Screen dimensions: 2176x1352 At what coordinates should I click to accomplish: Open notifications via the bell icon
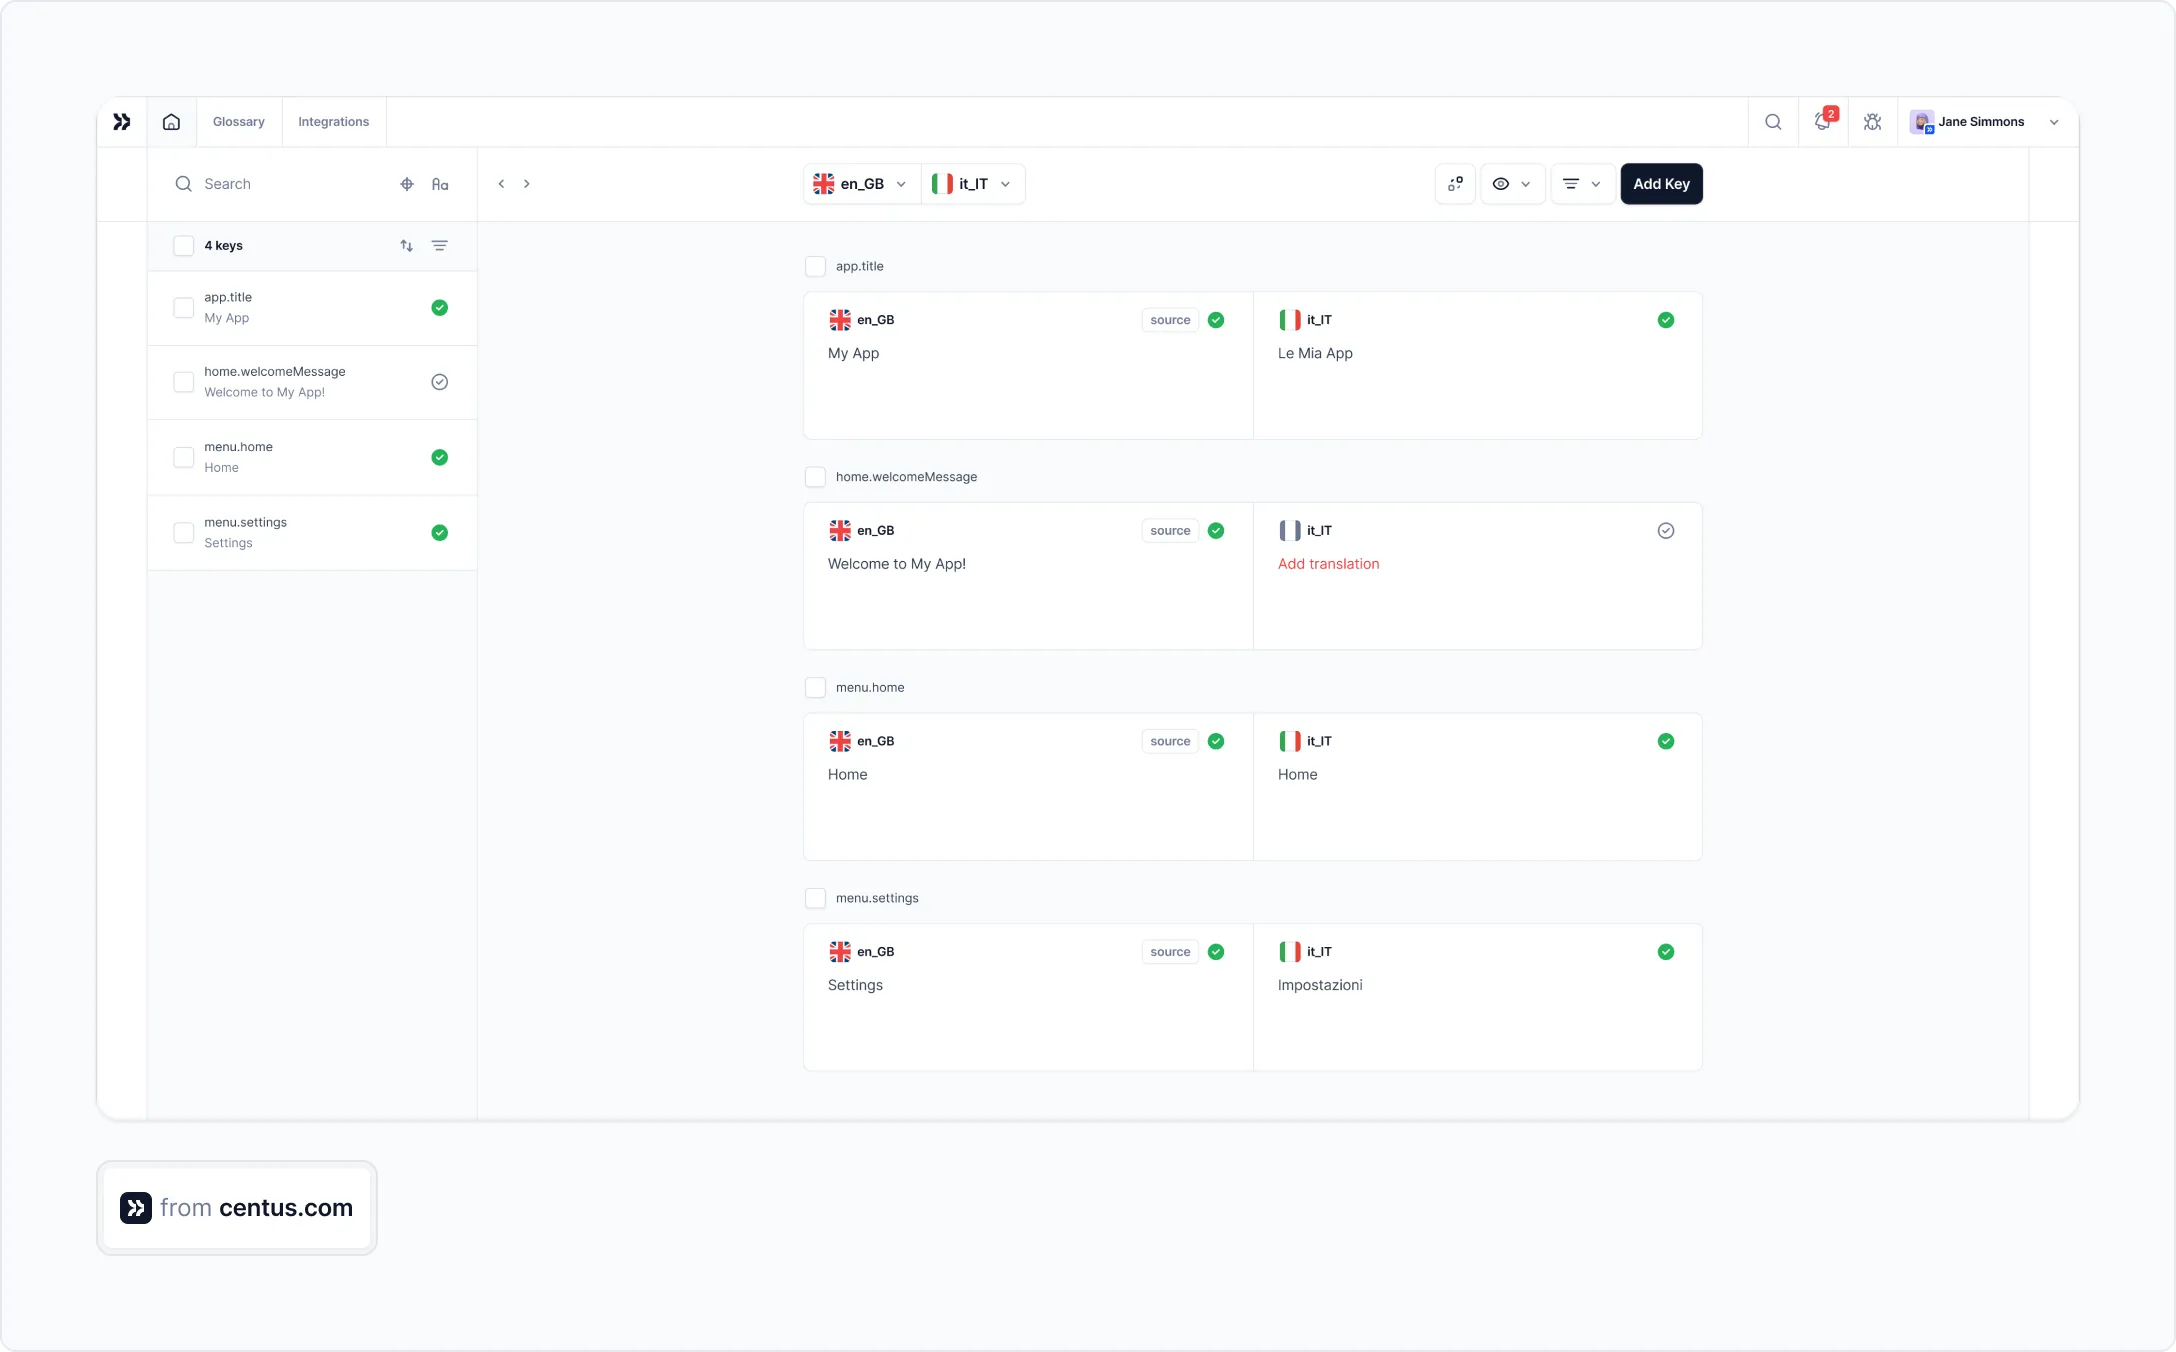click(1823, 121)
